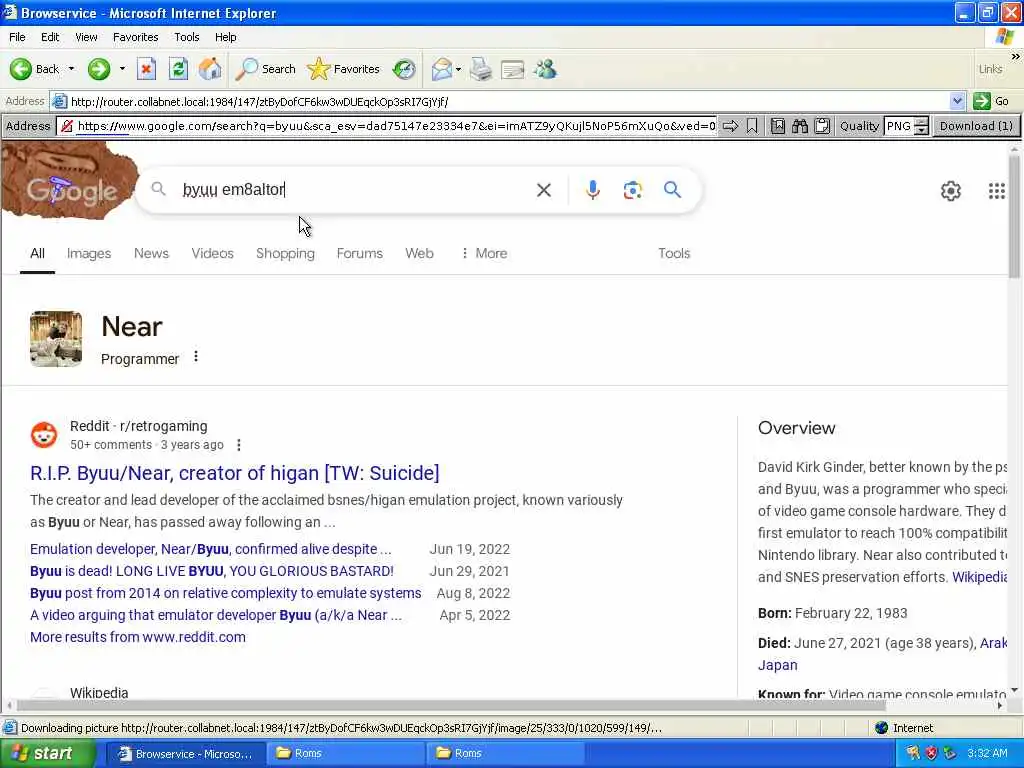This screenshot has height=768, width=1024.
Task: Click the Browservice google.com URL field
Action: click(x=389, y=126)
